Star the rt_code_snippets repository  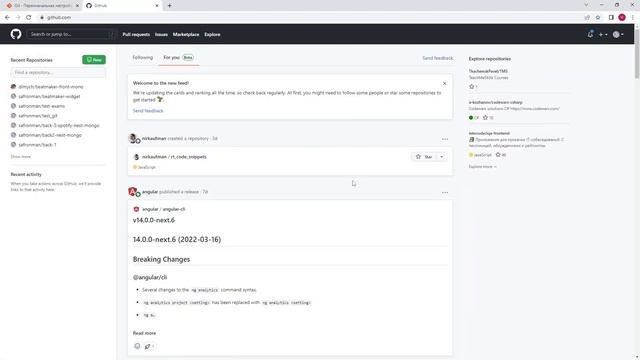[424, 157]
